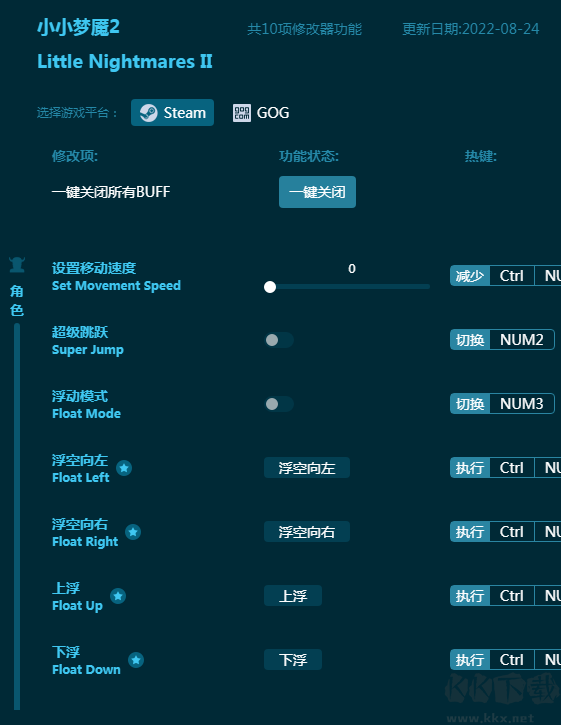Viewport: 561px width, 725px height.
Task: Click the star icon beside Float Up
Action: pyautogui.click(x=118, y=596)
